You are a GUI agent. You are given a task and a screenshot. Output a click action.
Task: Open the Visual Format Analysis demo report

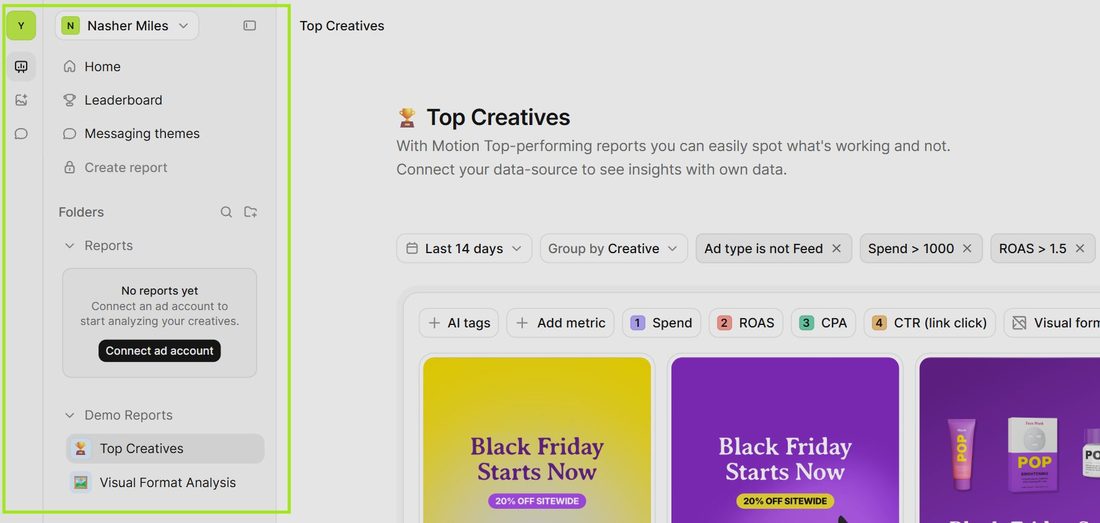(166, 482)
